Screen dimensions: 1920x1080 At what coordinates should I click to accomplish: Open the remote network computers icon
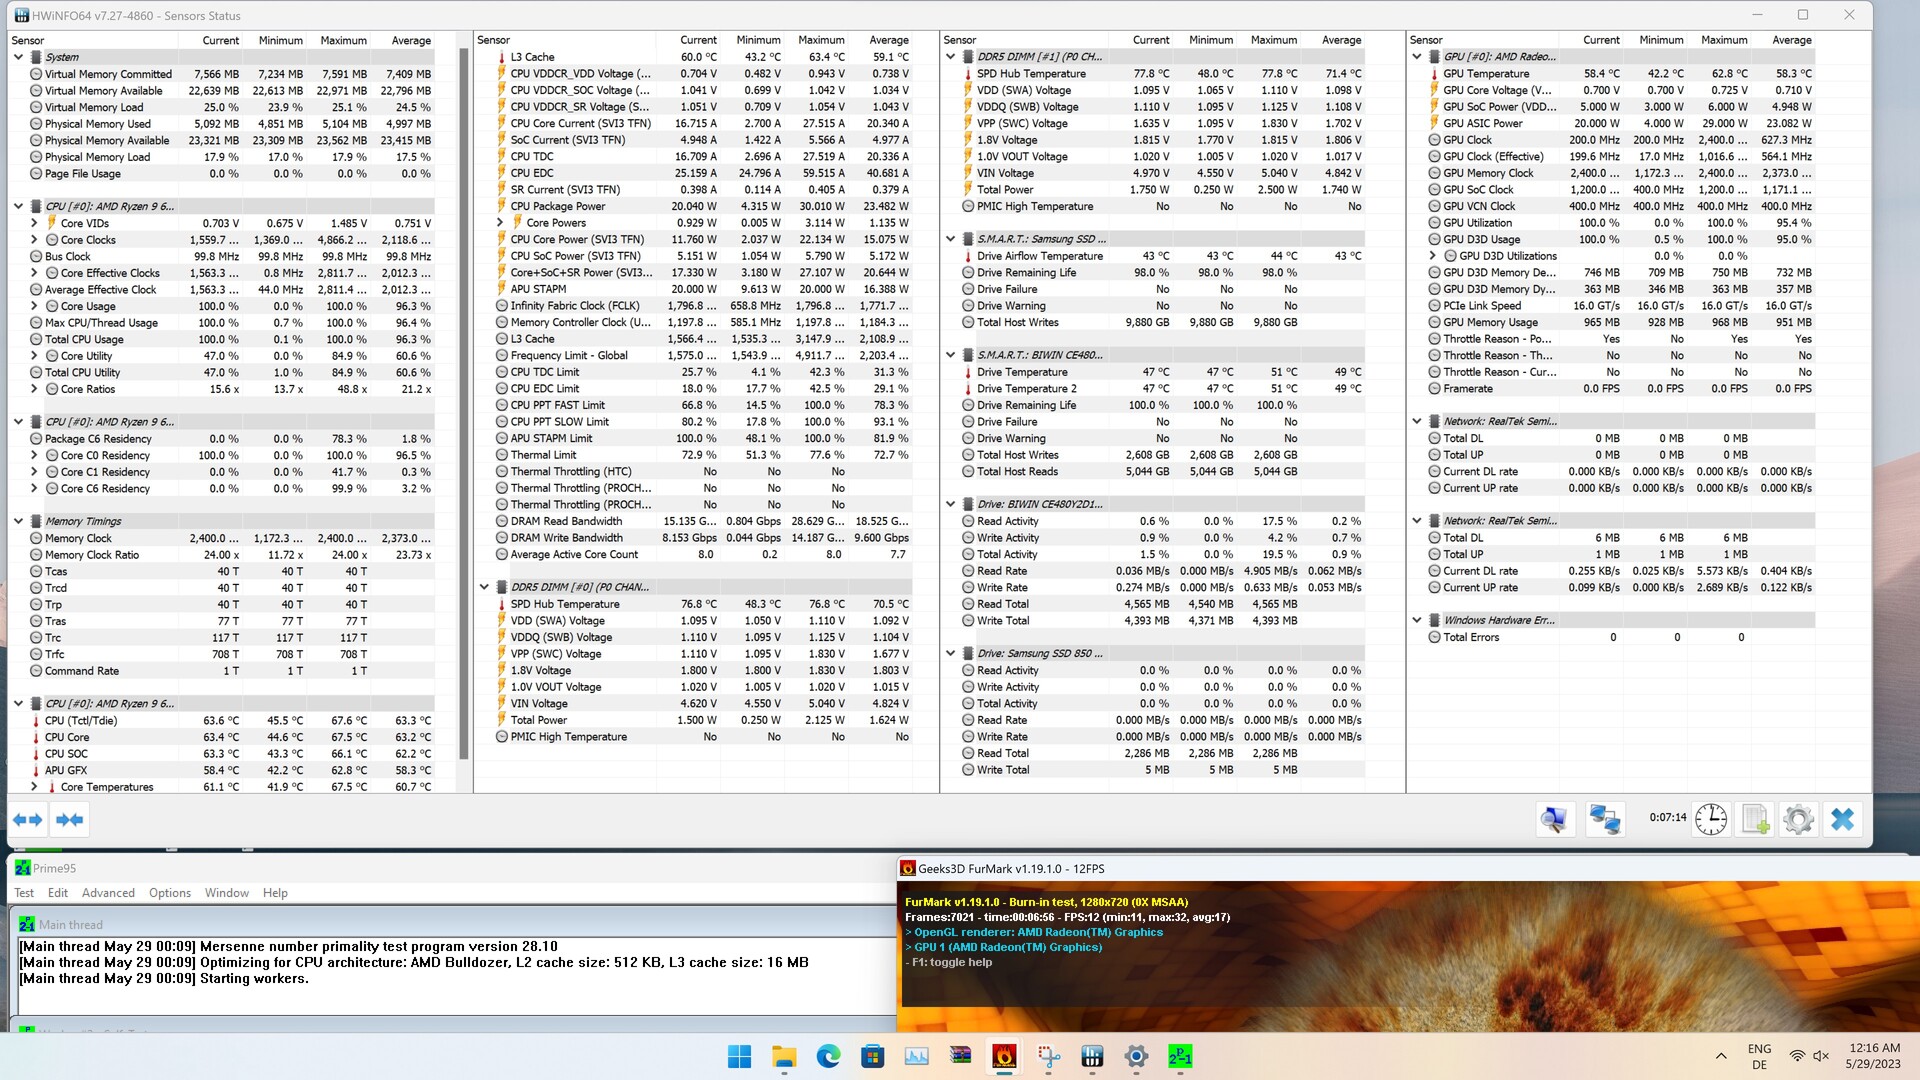coord(1605,820)
